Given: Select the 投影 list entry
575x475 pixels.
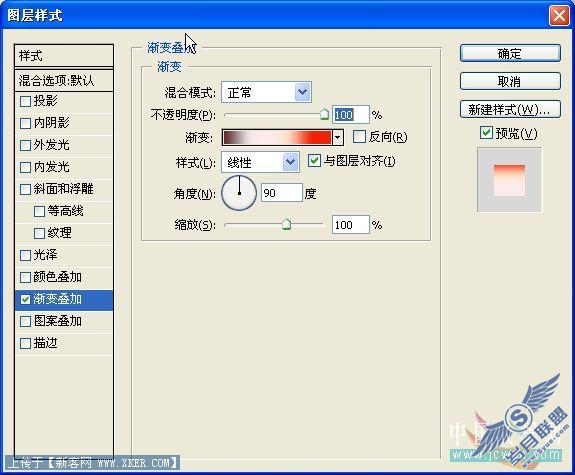Looking at the screenshot, I should 64,102.
